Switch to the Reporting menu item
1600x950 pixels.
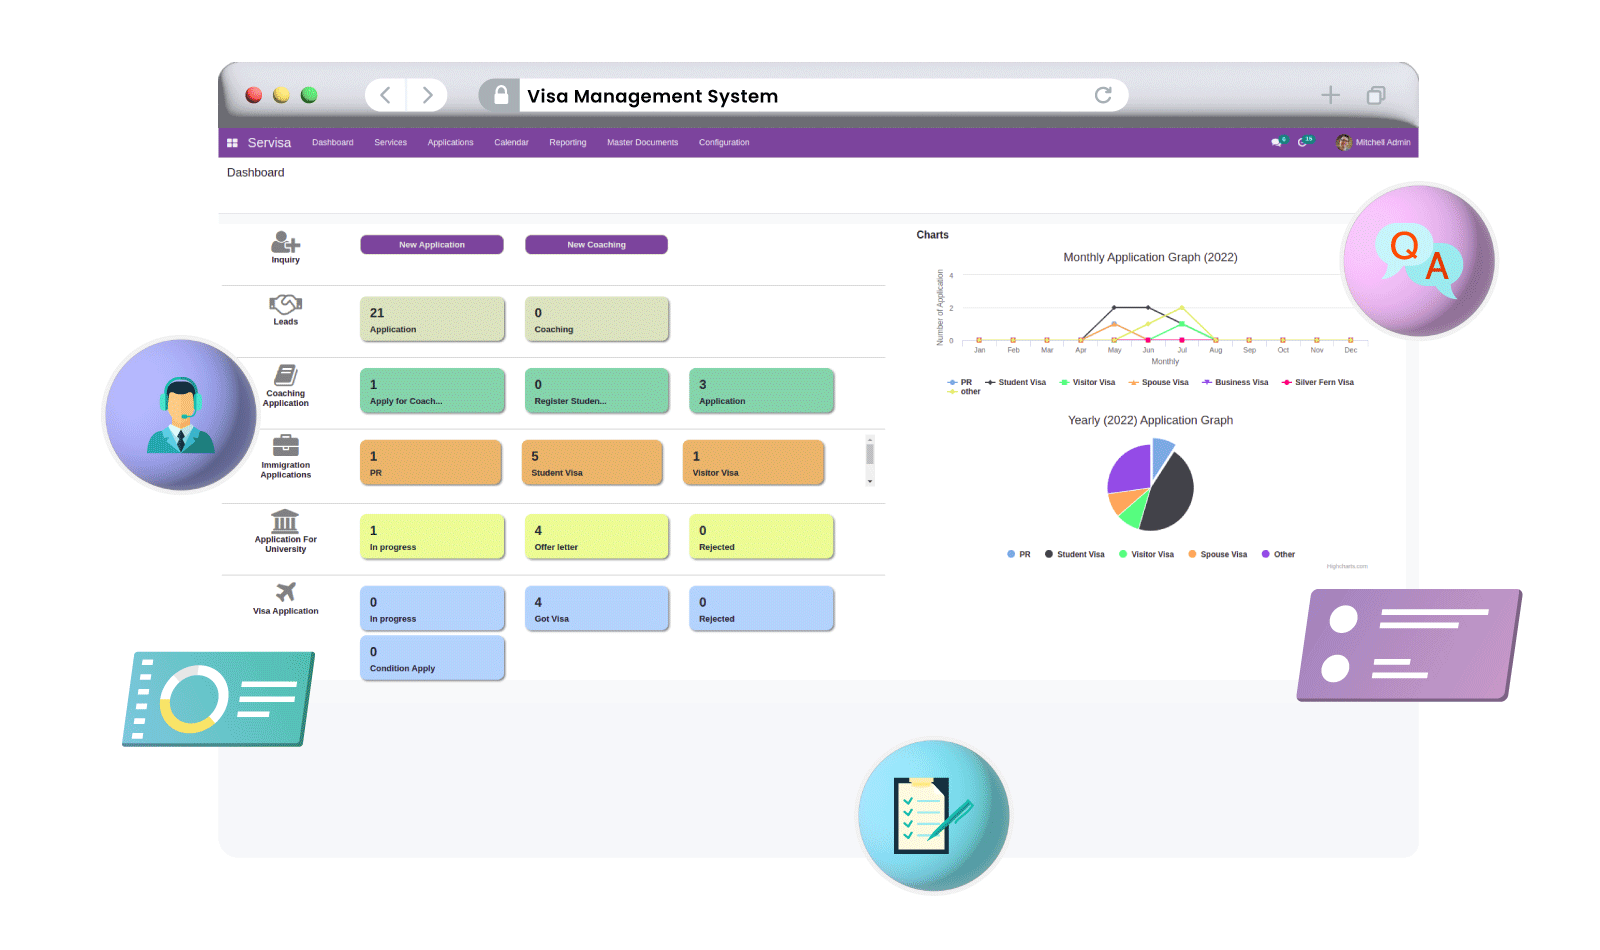tap(567, 142)
